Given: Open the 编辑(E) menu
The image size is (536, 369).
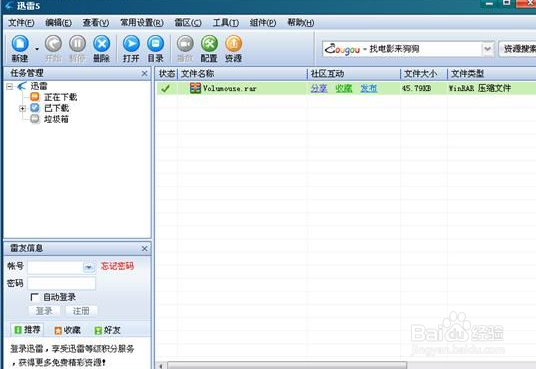Looking at the screenshot, I should [x=58, y=23].
